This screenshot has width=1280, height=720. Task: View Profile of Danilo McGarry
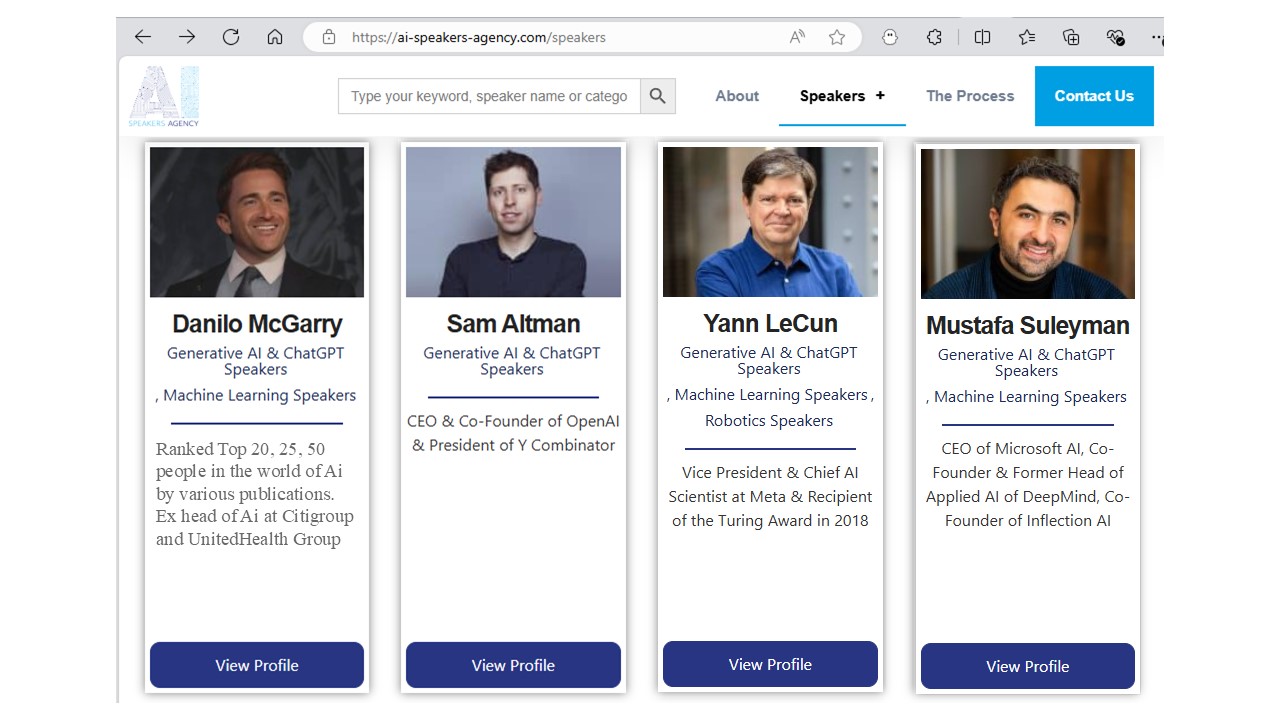(x=257, y=665)
